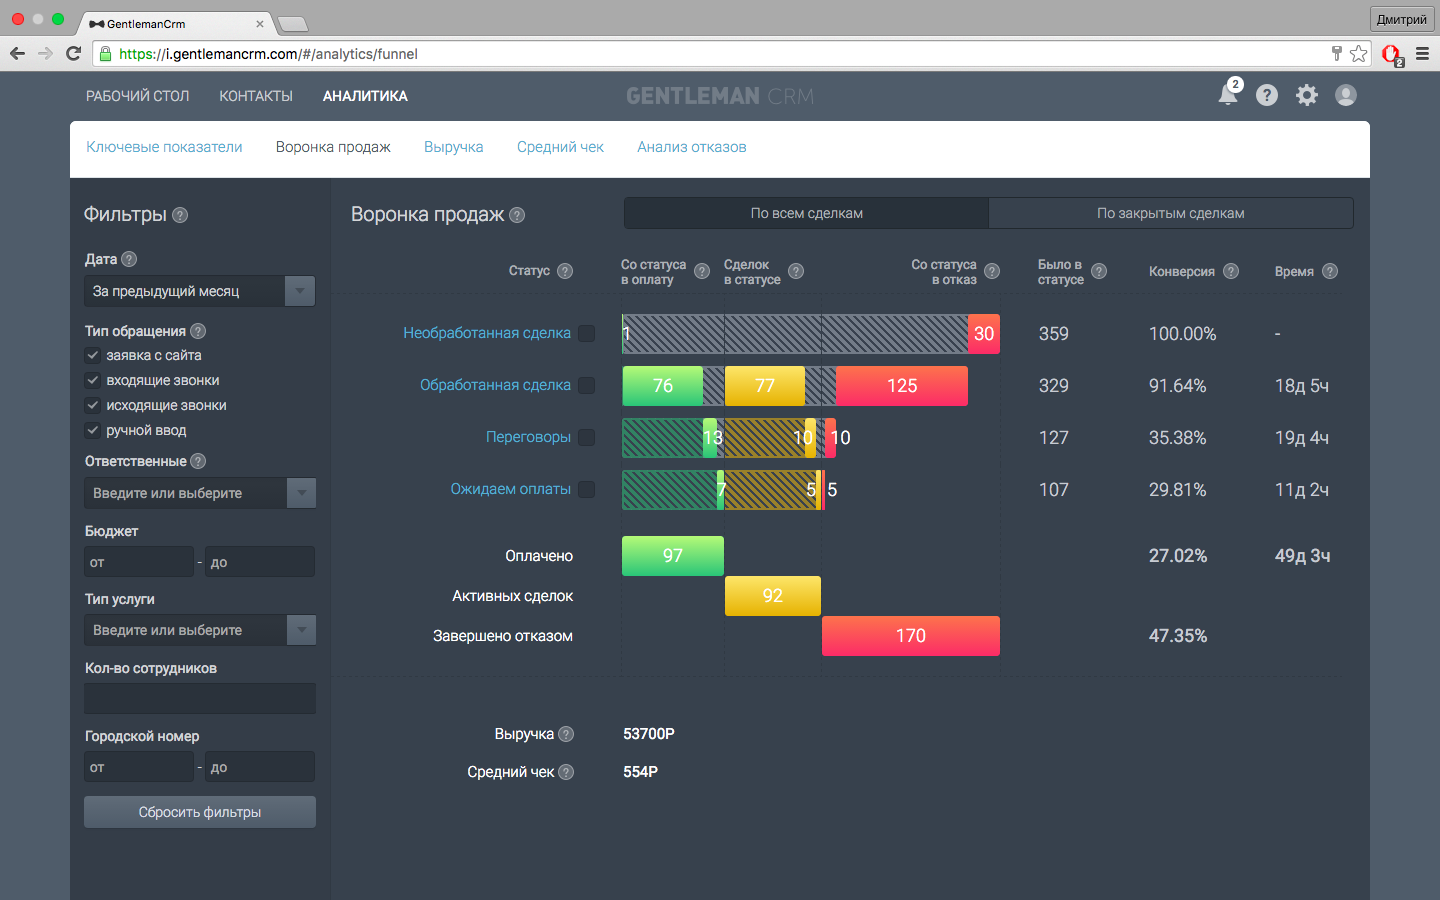Screen dimensions: 1440x900
Task: Open the date dropdown За предыдущий месяц
Action: [x=200, y=291]
